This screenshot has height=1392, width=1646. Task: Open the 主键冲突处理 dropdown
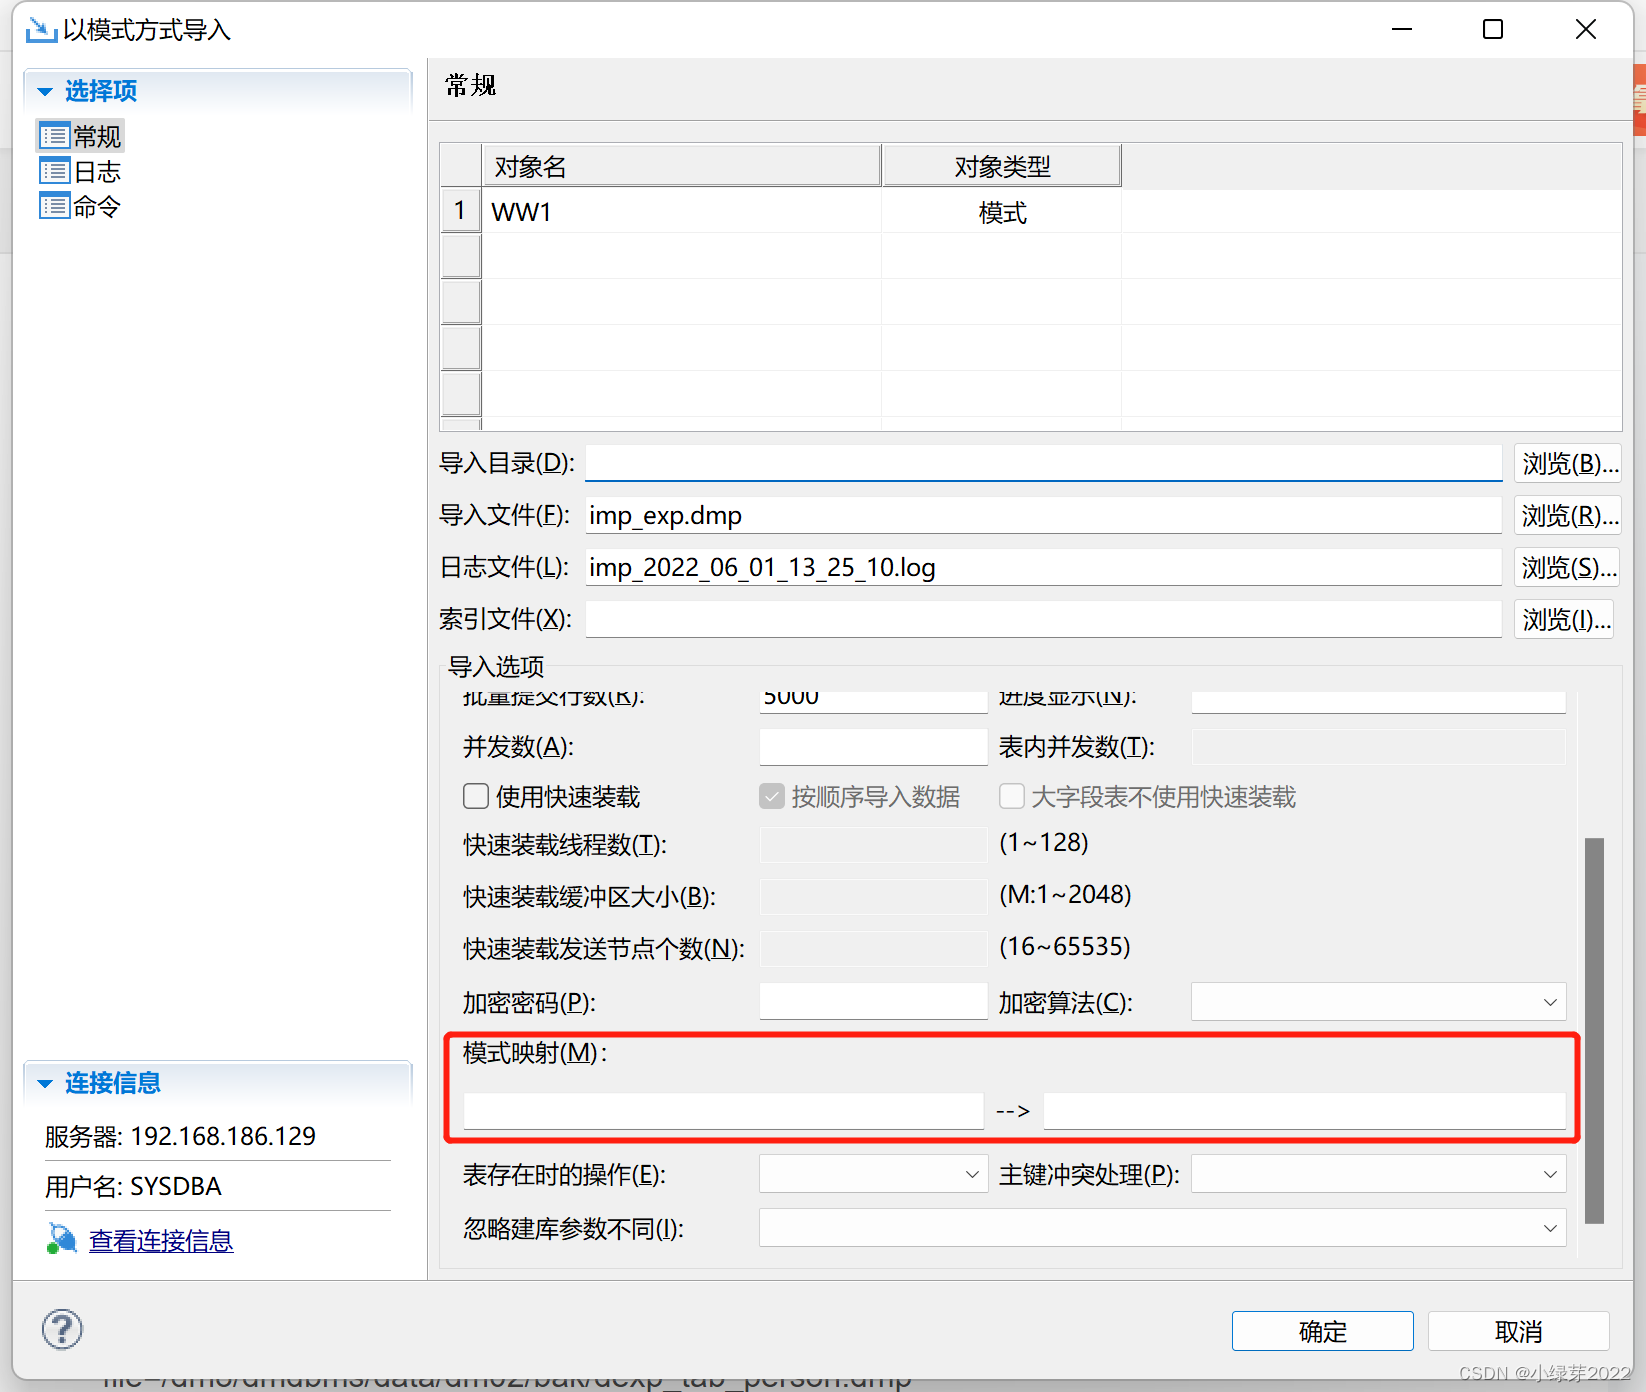coord(1550,1174)
